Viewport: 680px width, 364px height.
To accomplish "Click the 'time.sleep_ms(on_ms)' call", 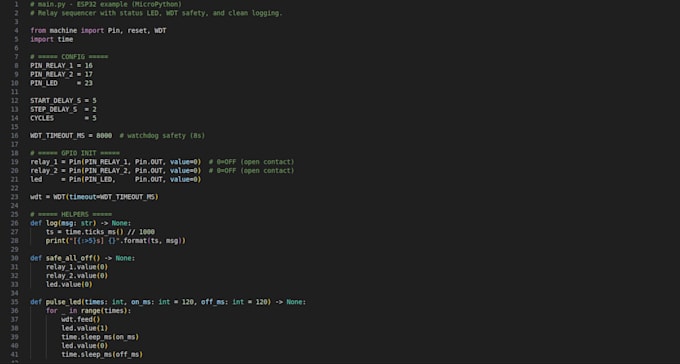I will (100, 337).
